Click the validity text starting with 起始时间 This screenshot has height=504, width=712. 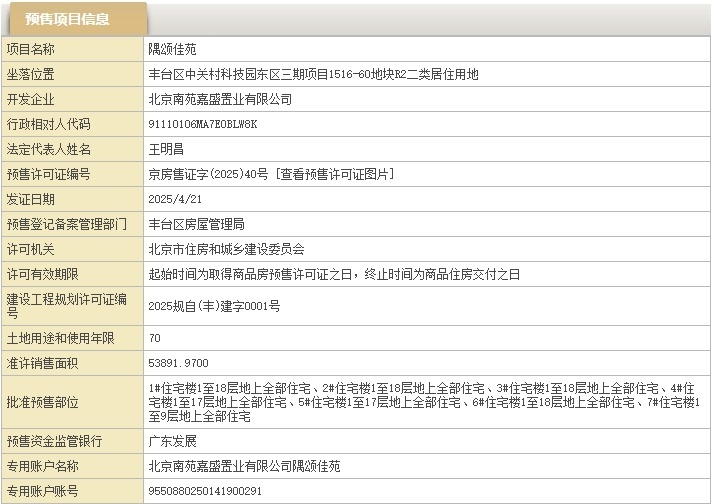[x=334, y=274]
